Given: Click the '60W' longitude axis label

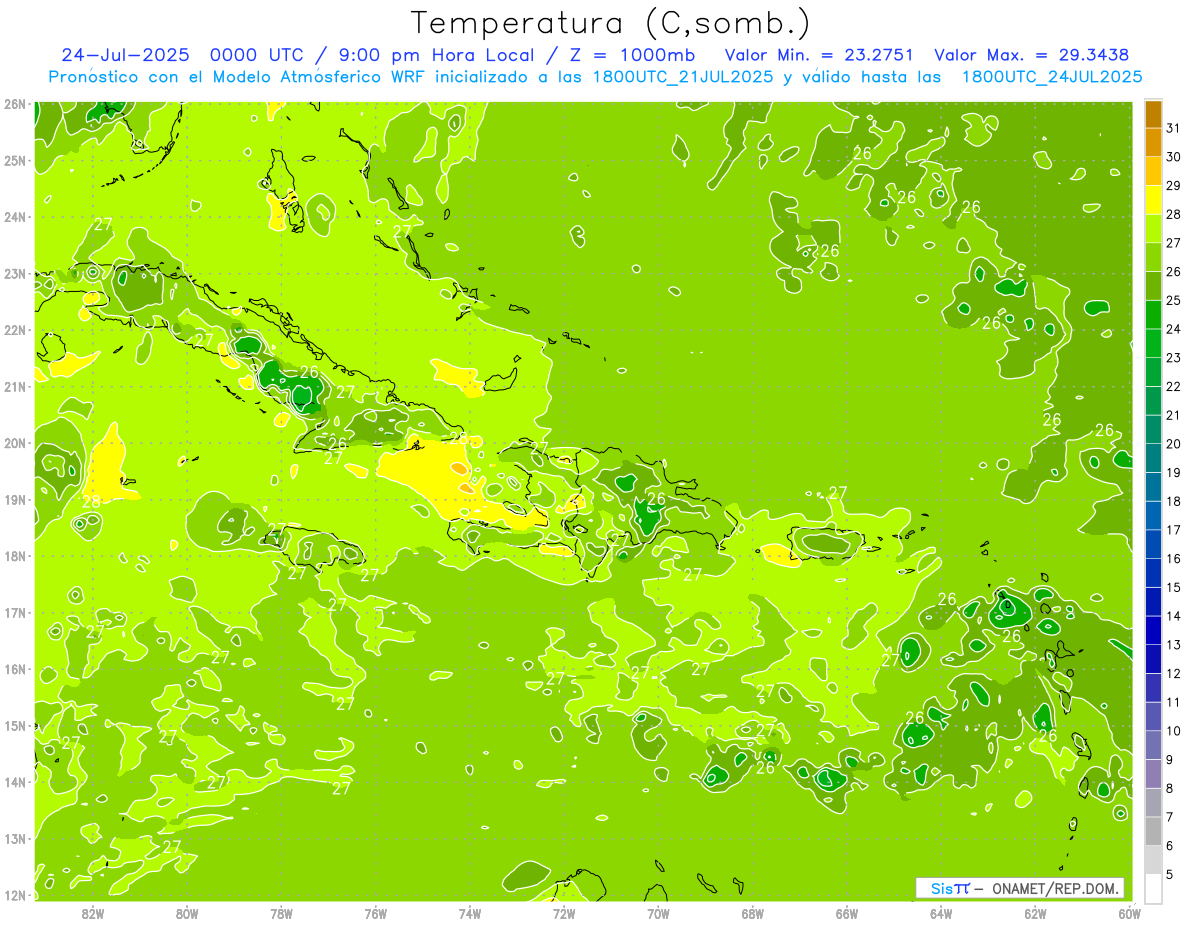Looking at the screenshot, I should tap(1129, 913).
